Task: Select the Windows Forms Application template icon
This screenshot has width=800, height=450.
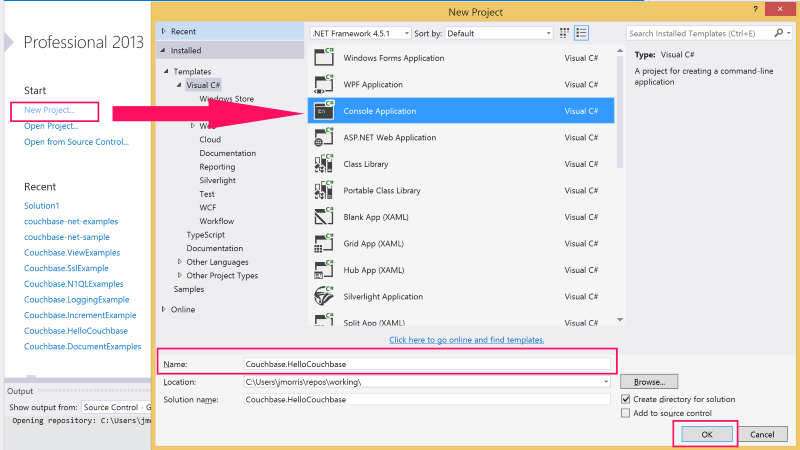Action: tap(324, 58)
